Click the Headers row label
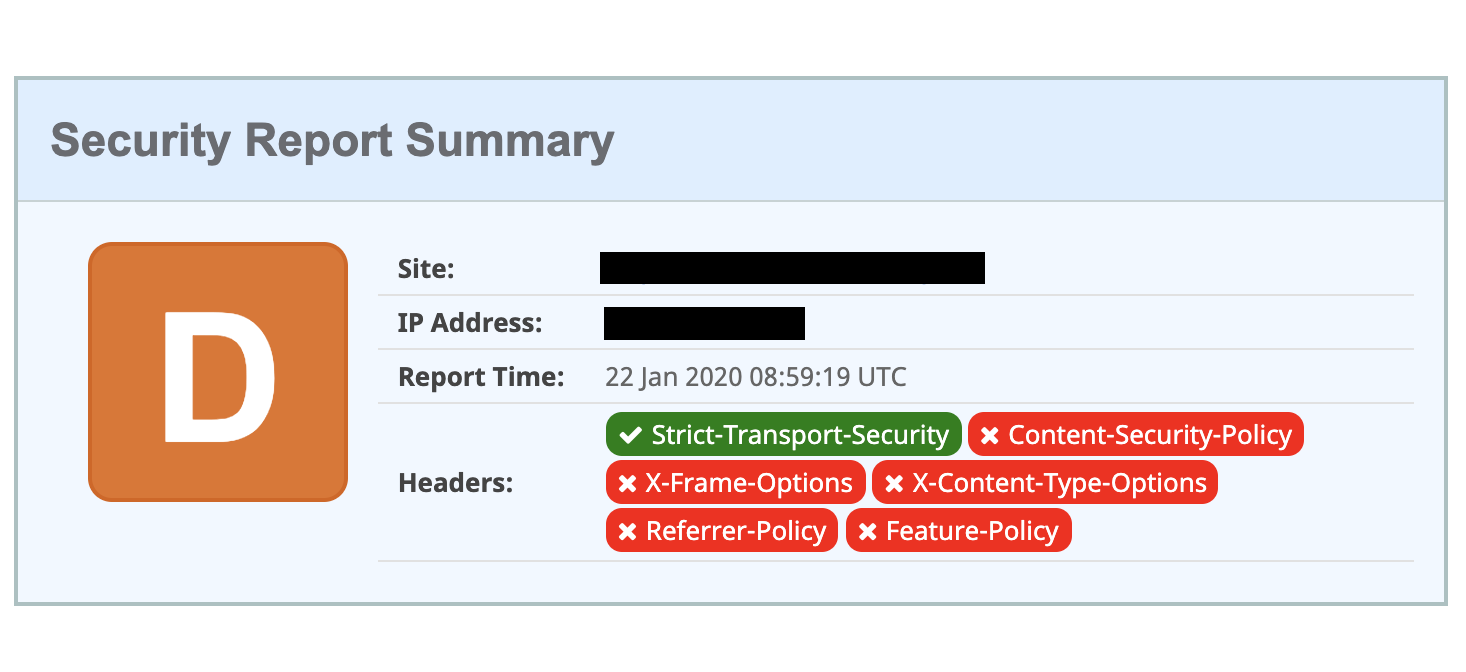Screen dimensions: 1466x672 click(455, 484)
